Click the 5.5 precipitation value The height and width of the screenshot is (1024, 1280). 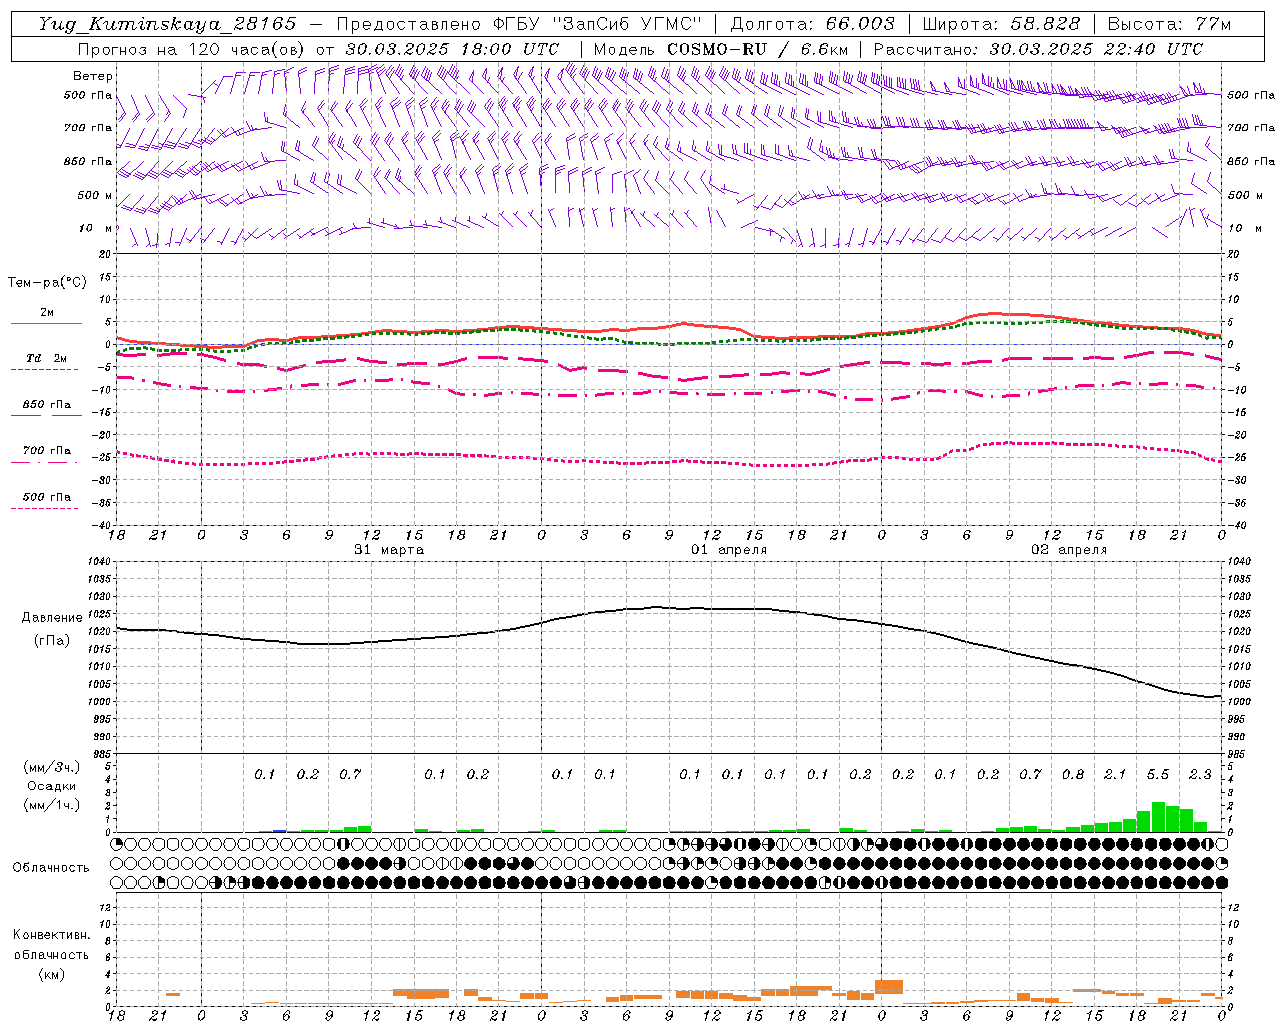pyautogui.click(x=1158, y=775)
